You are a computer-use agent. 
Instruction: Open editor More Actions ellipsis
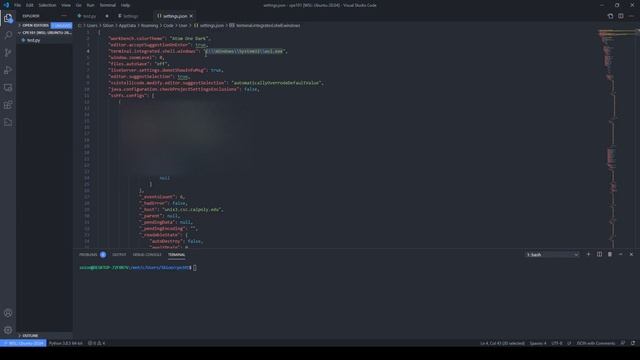pyautogui.click(x=631, y=16)
